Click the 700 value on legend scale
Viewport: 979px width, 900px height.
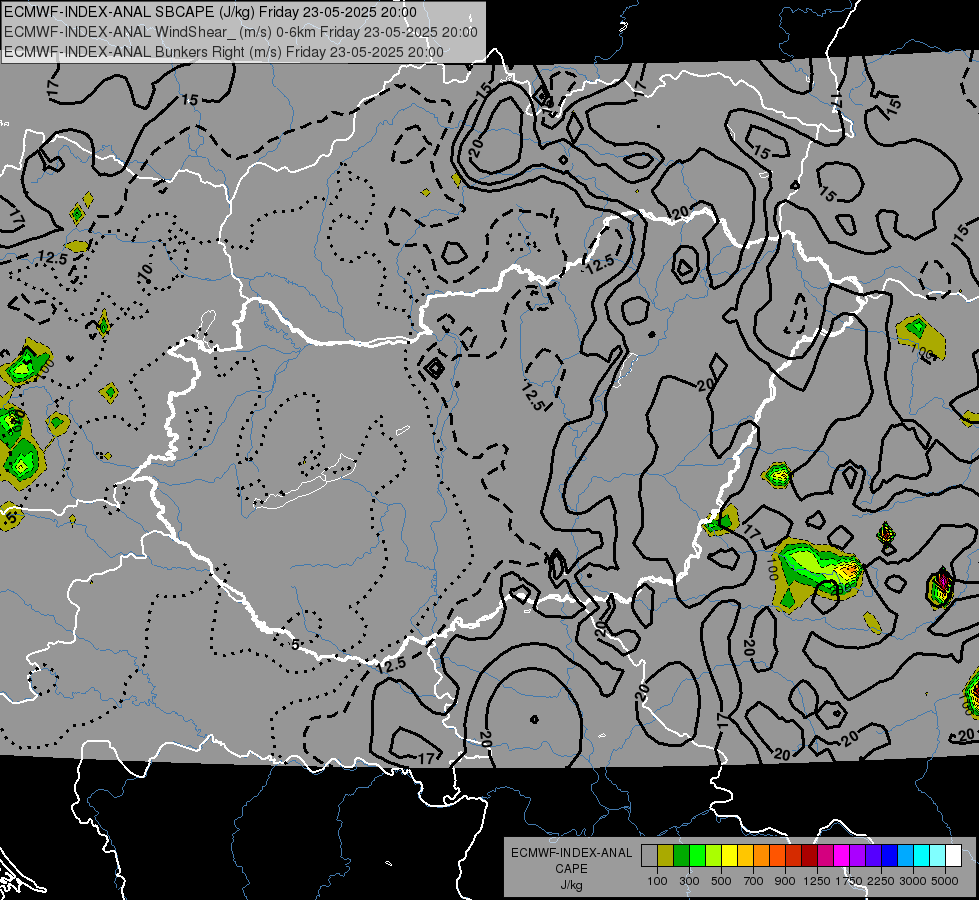click(x=754, y=881)
